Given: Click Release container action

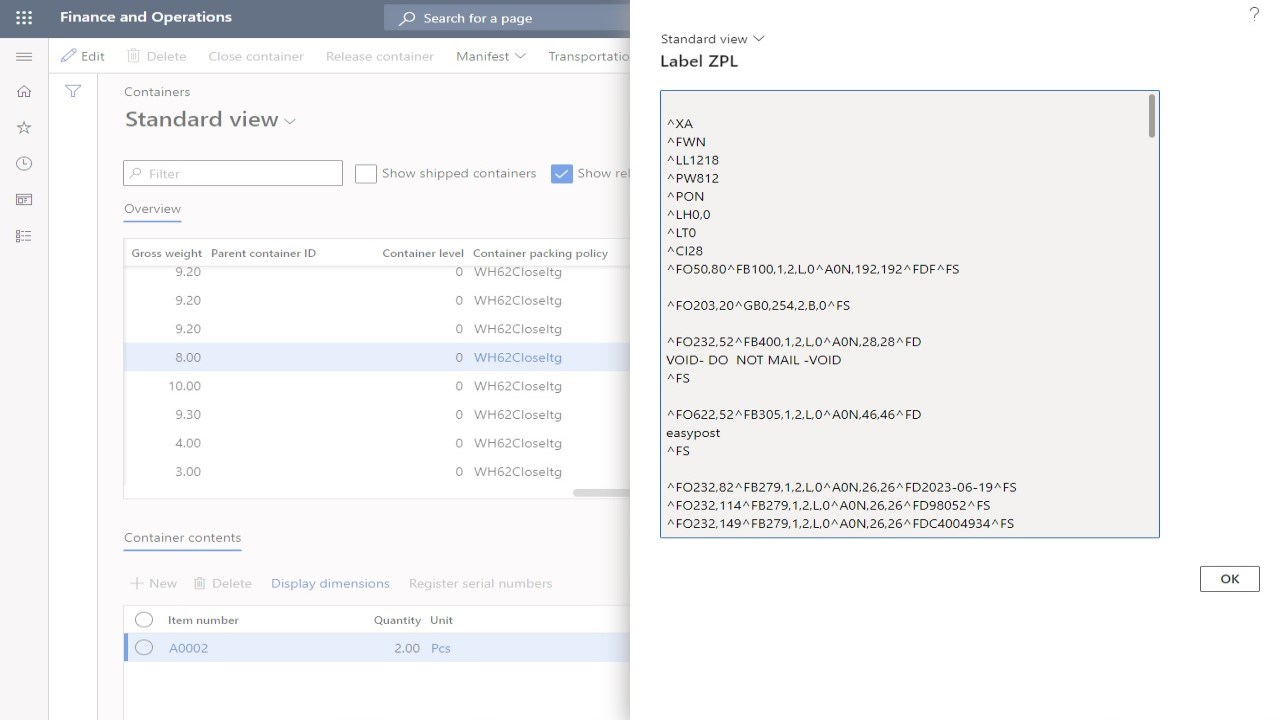Looking at the screenshot, I should [380, 56].
